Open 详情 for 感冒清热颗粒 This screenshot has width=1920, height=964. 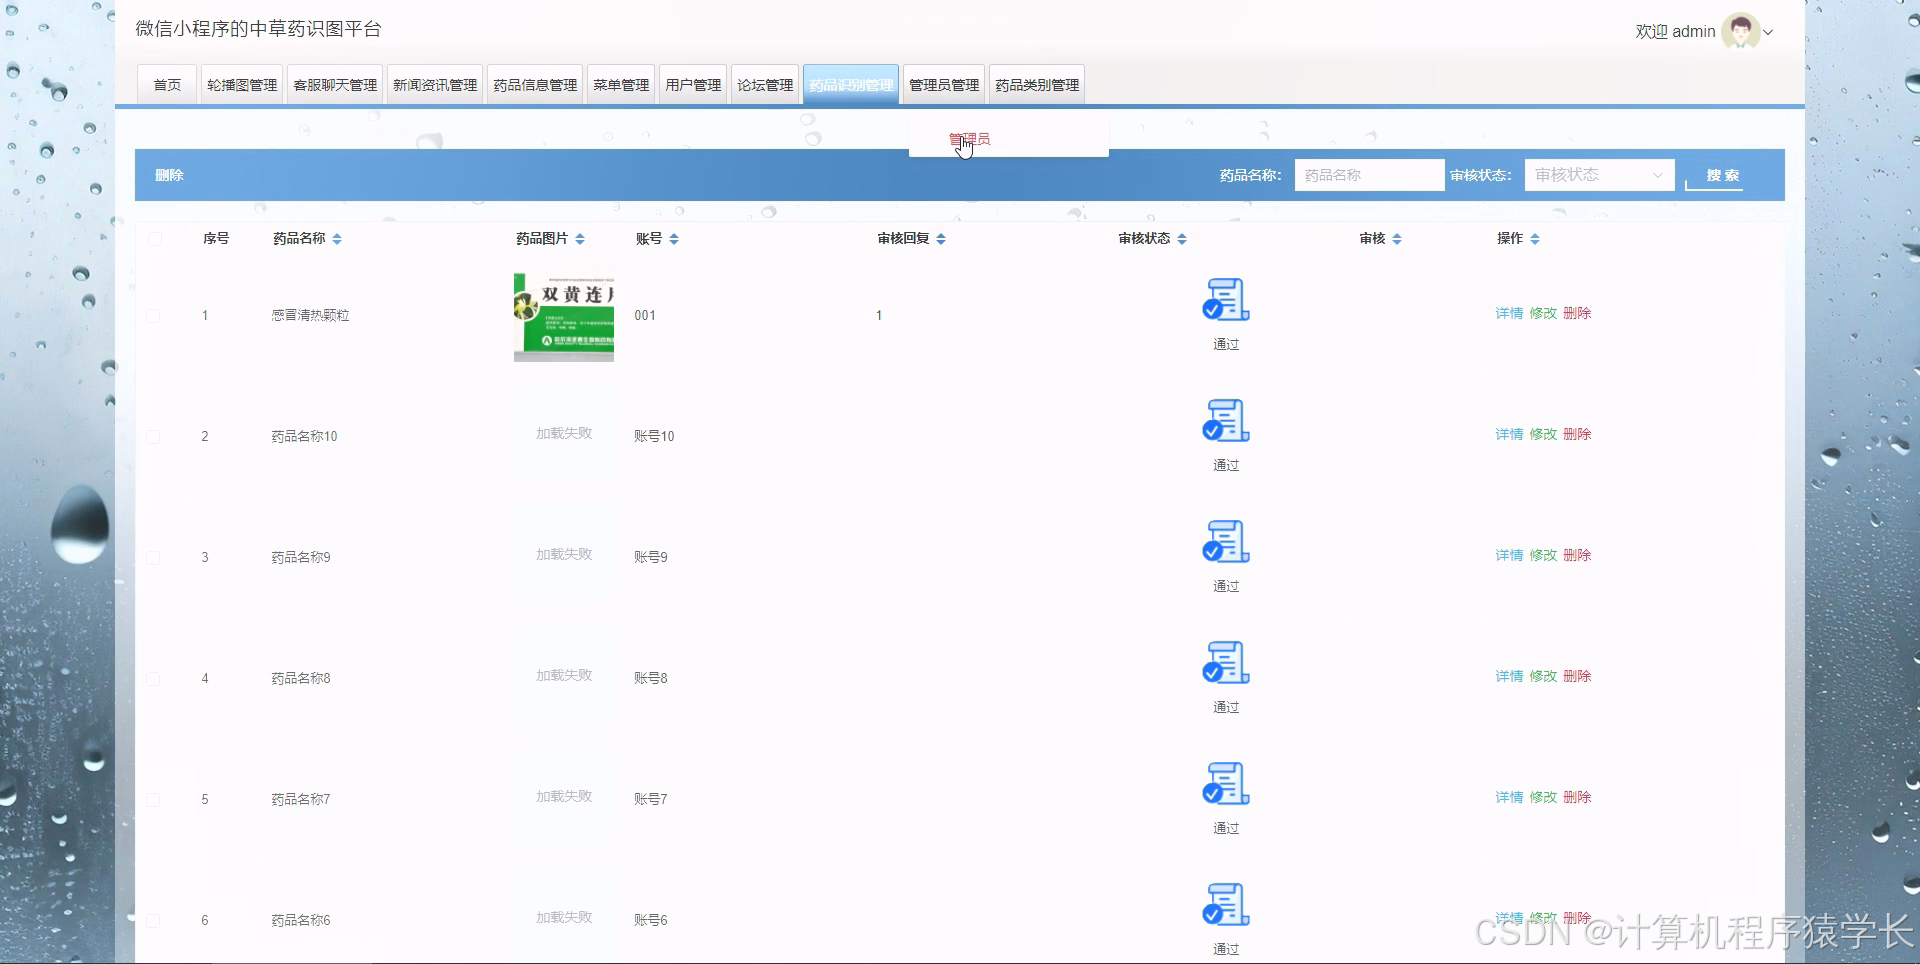pyautogui.click(x=1509, y=313)
